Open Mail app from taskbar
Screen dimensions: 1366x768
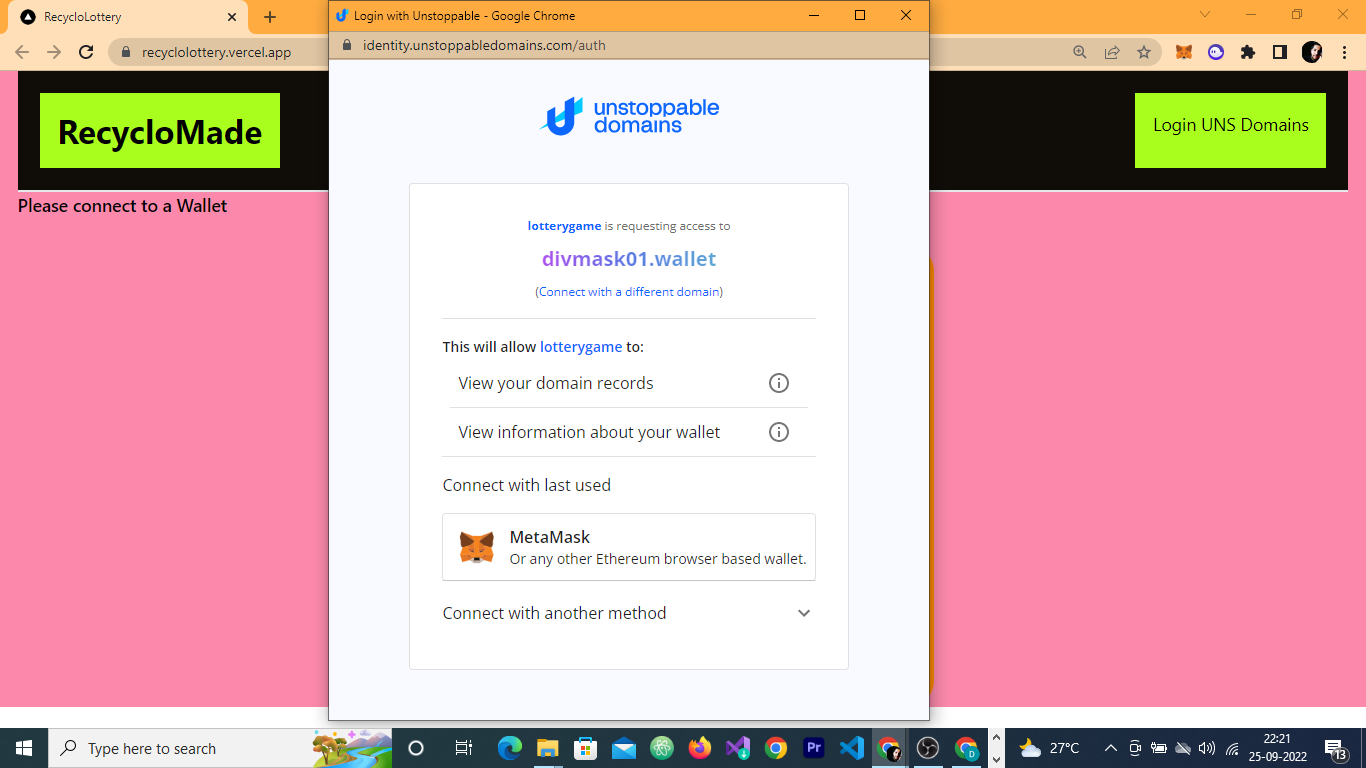[624, 748]
